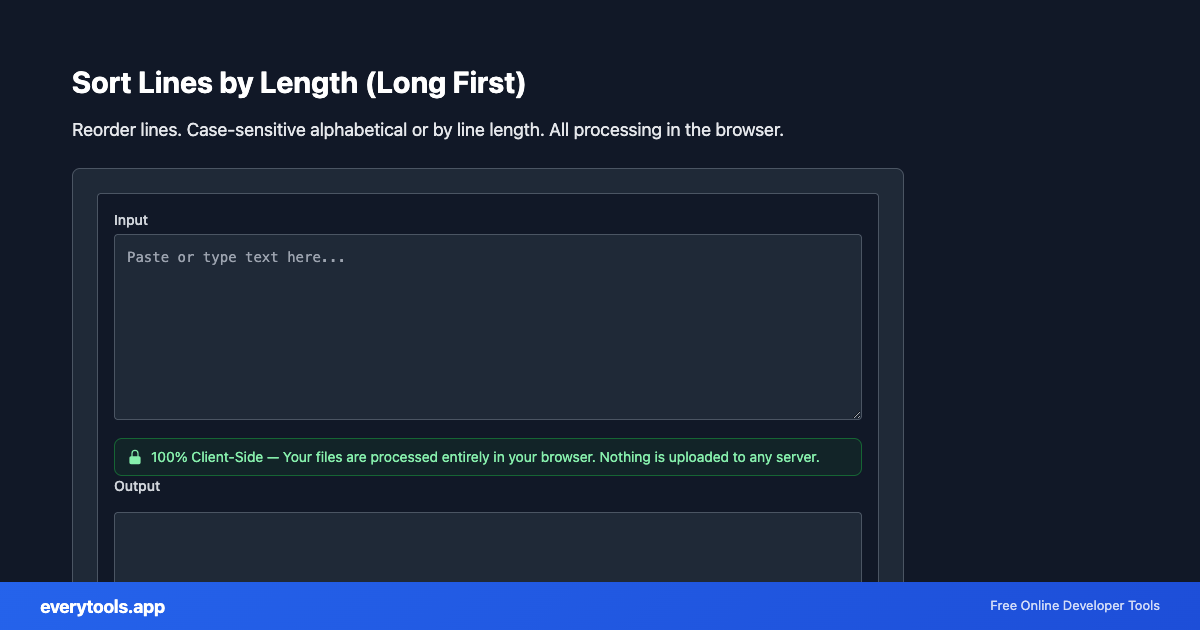
Task: Click the green lock icon in the privacy banner
Action: (x=135, y=457)
